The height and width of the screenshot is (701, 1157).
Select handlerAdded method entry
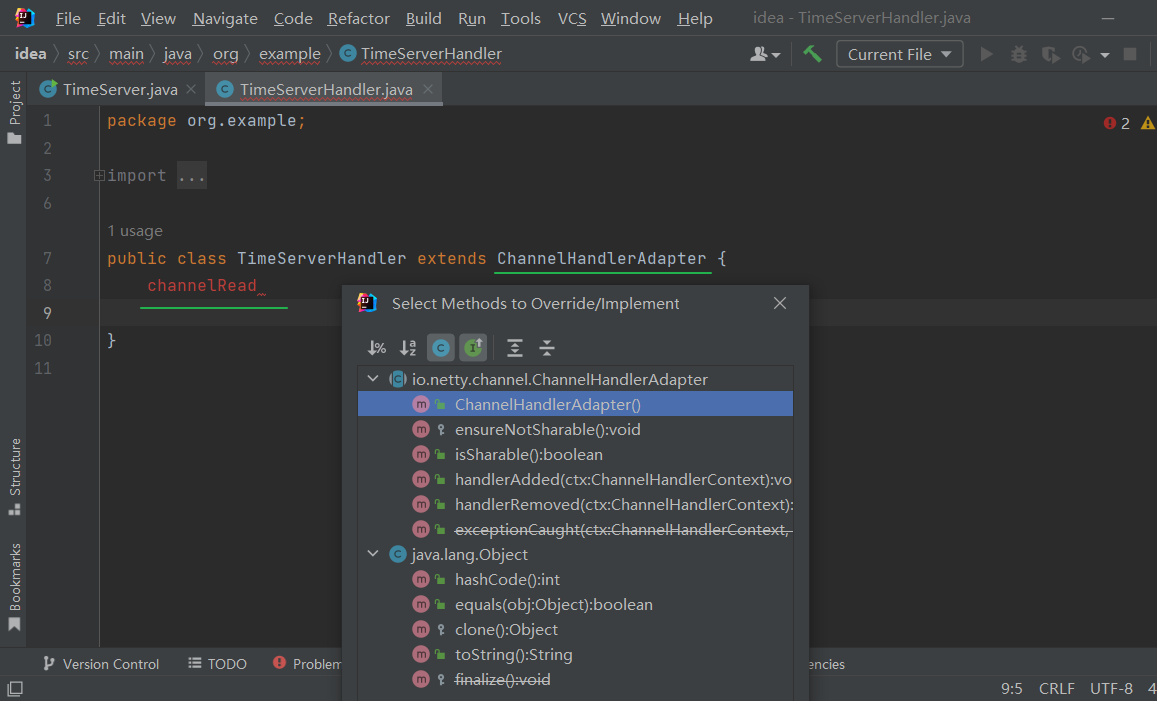(576, 480)
